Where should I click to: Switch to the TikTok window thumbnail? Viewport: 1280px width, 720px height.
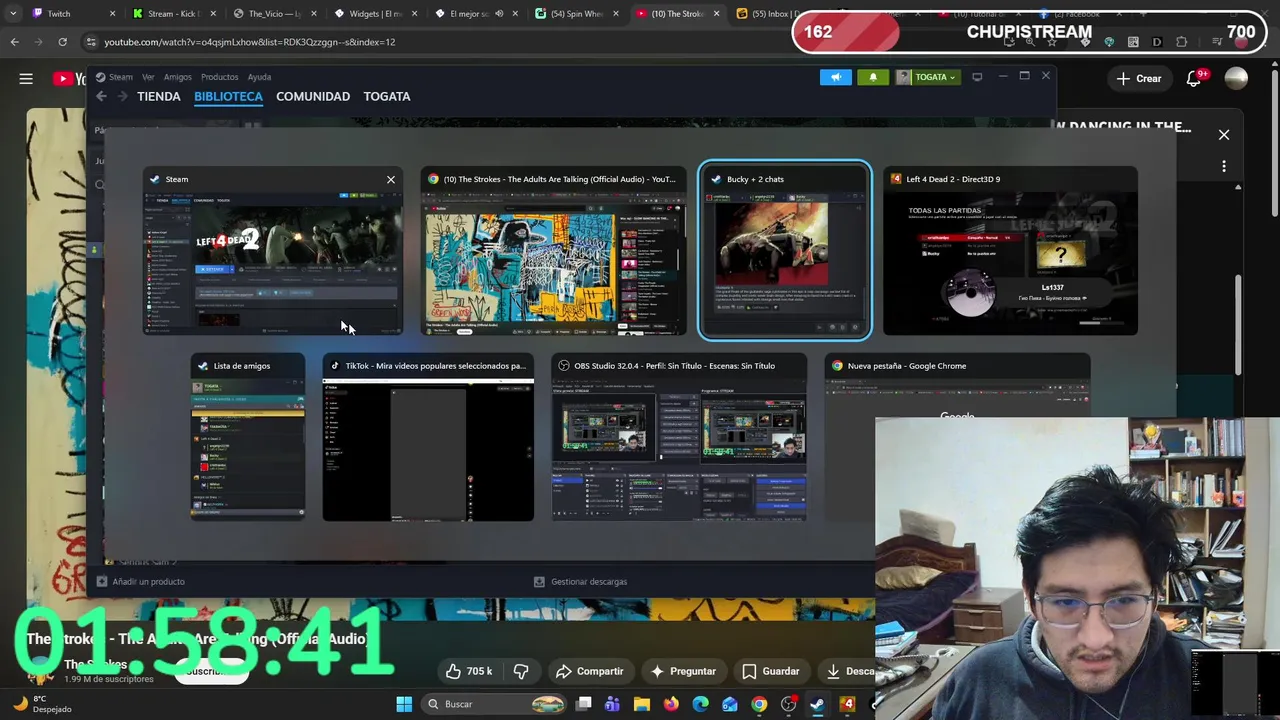tap(428, 437)
